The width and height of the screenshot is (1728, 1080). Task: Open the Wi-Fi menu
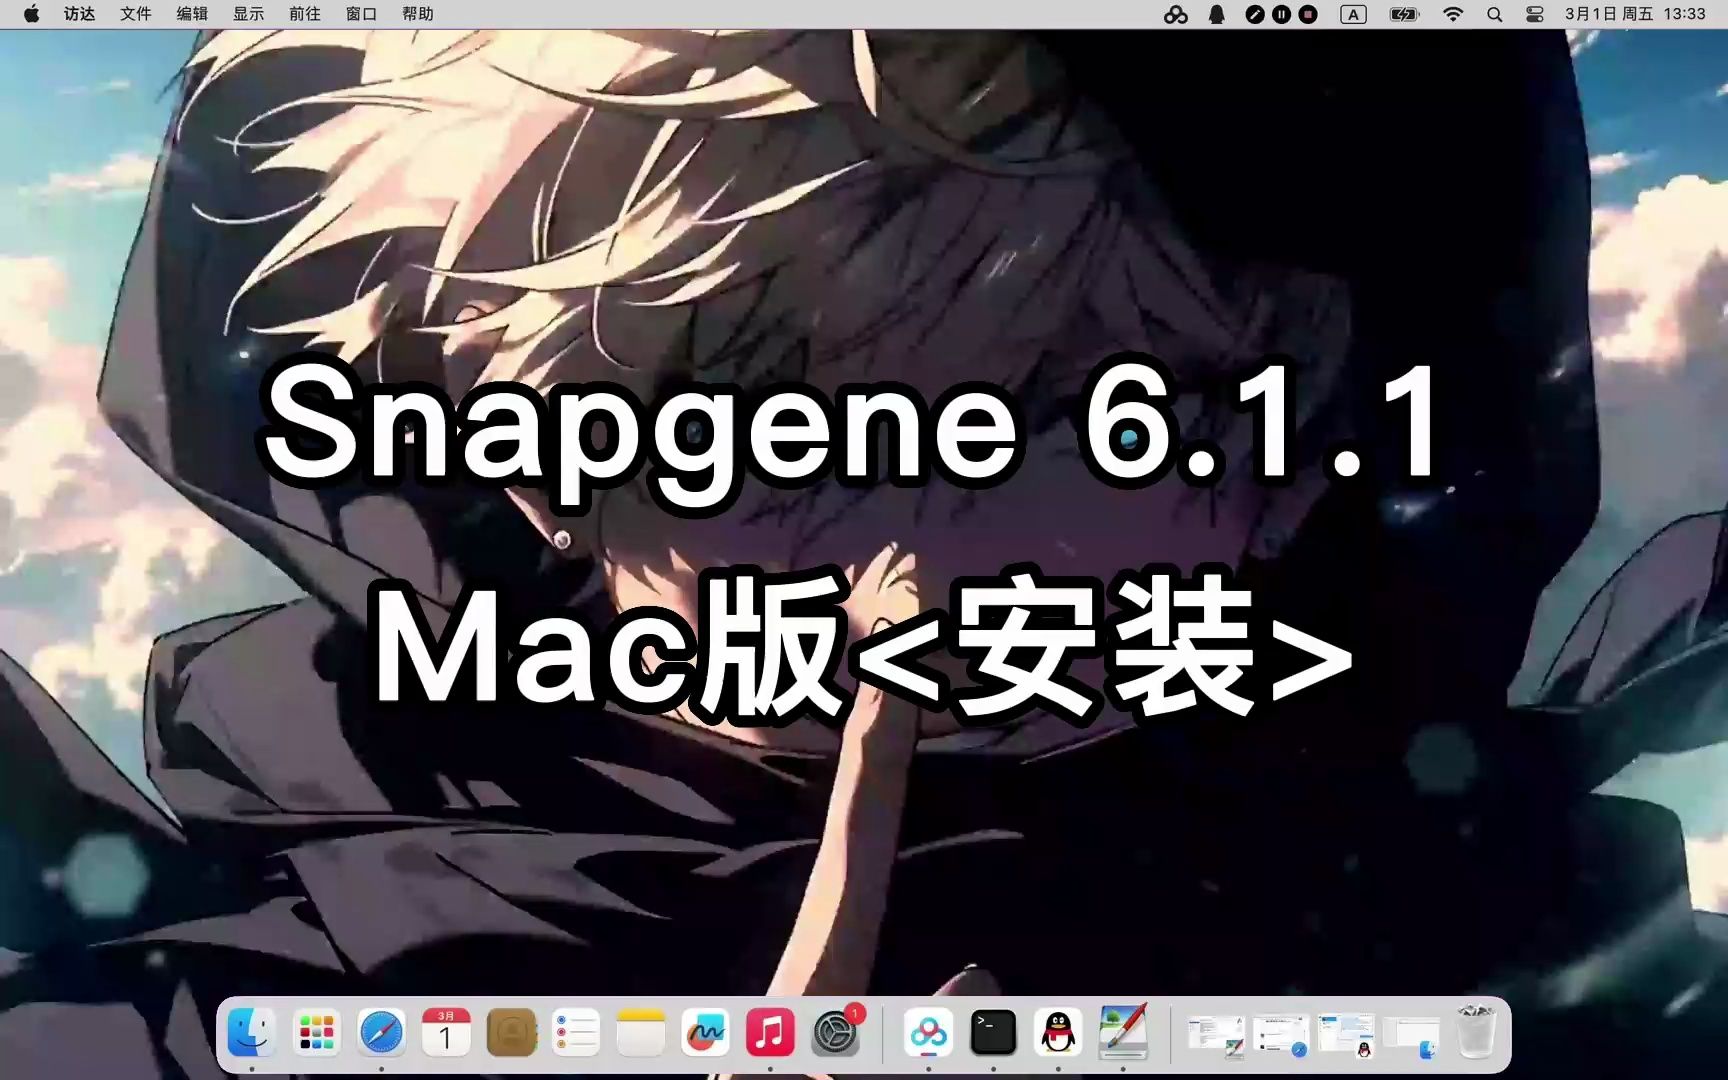1453,14
